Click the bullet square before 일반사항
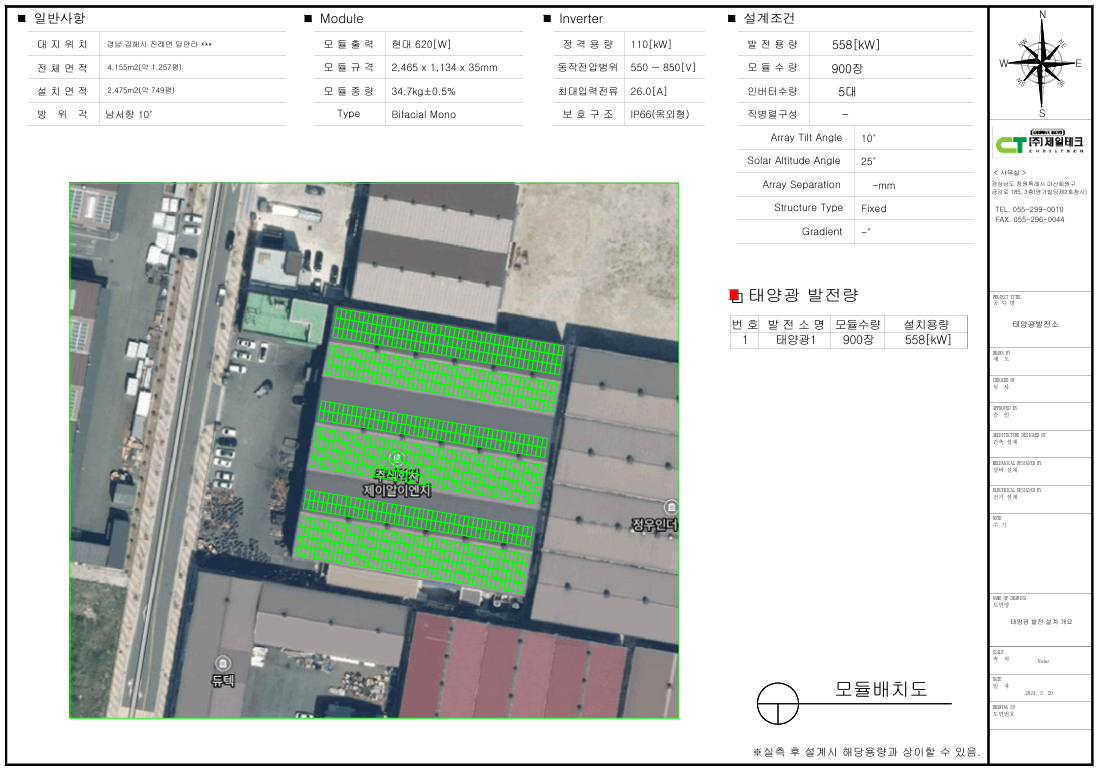Screen dimensions: 1100x770 22,19
